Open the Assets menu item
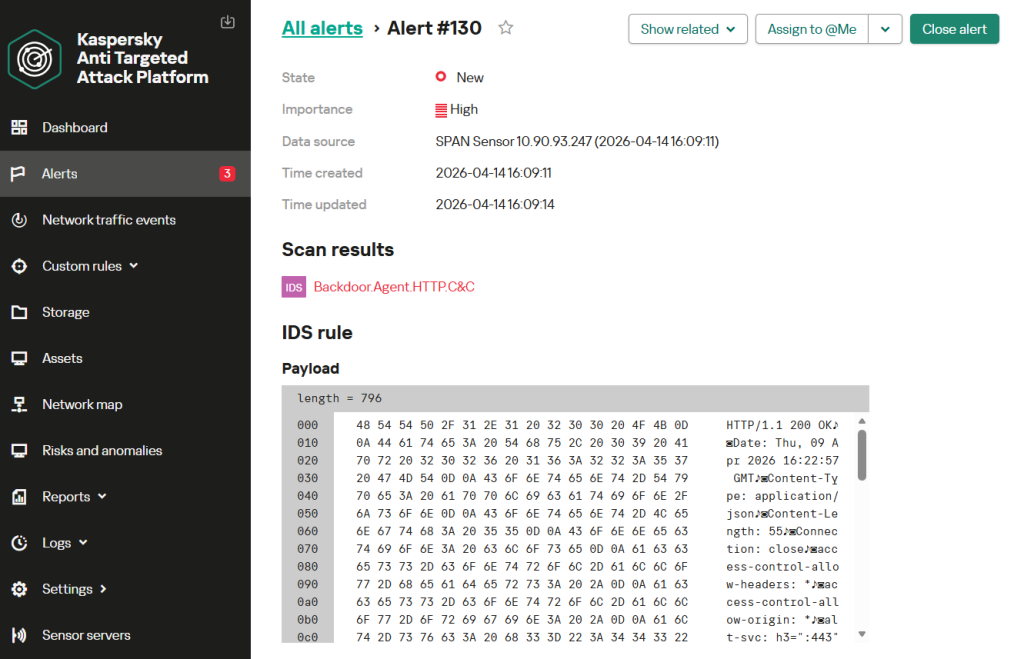 [62, 358]
